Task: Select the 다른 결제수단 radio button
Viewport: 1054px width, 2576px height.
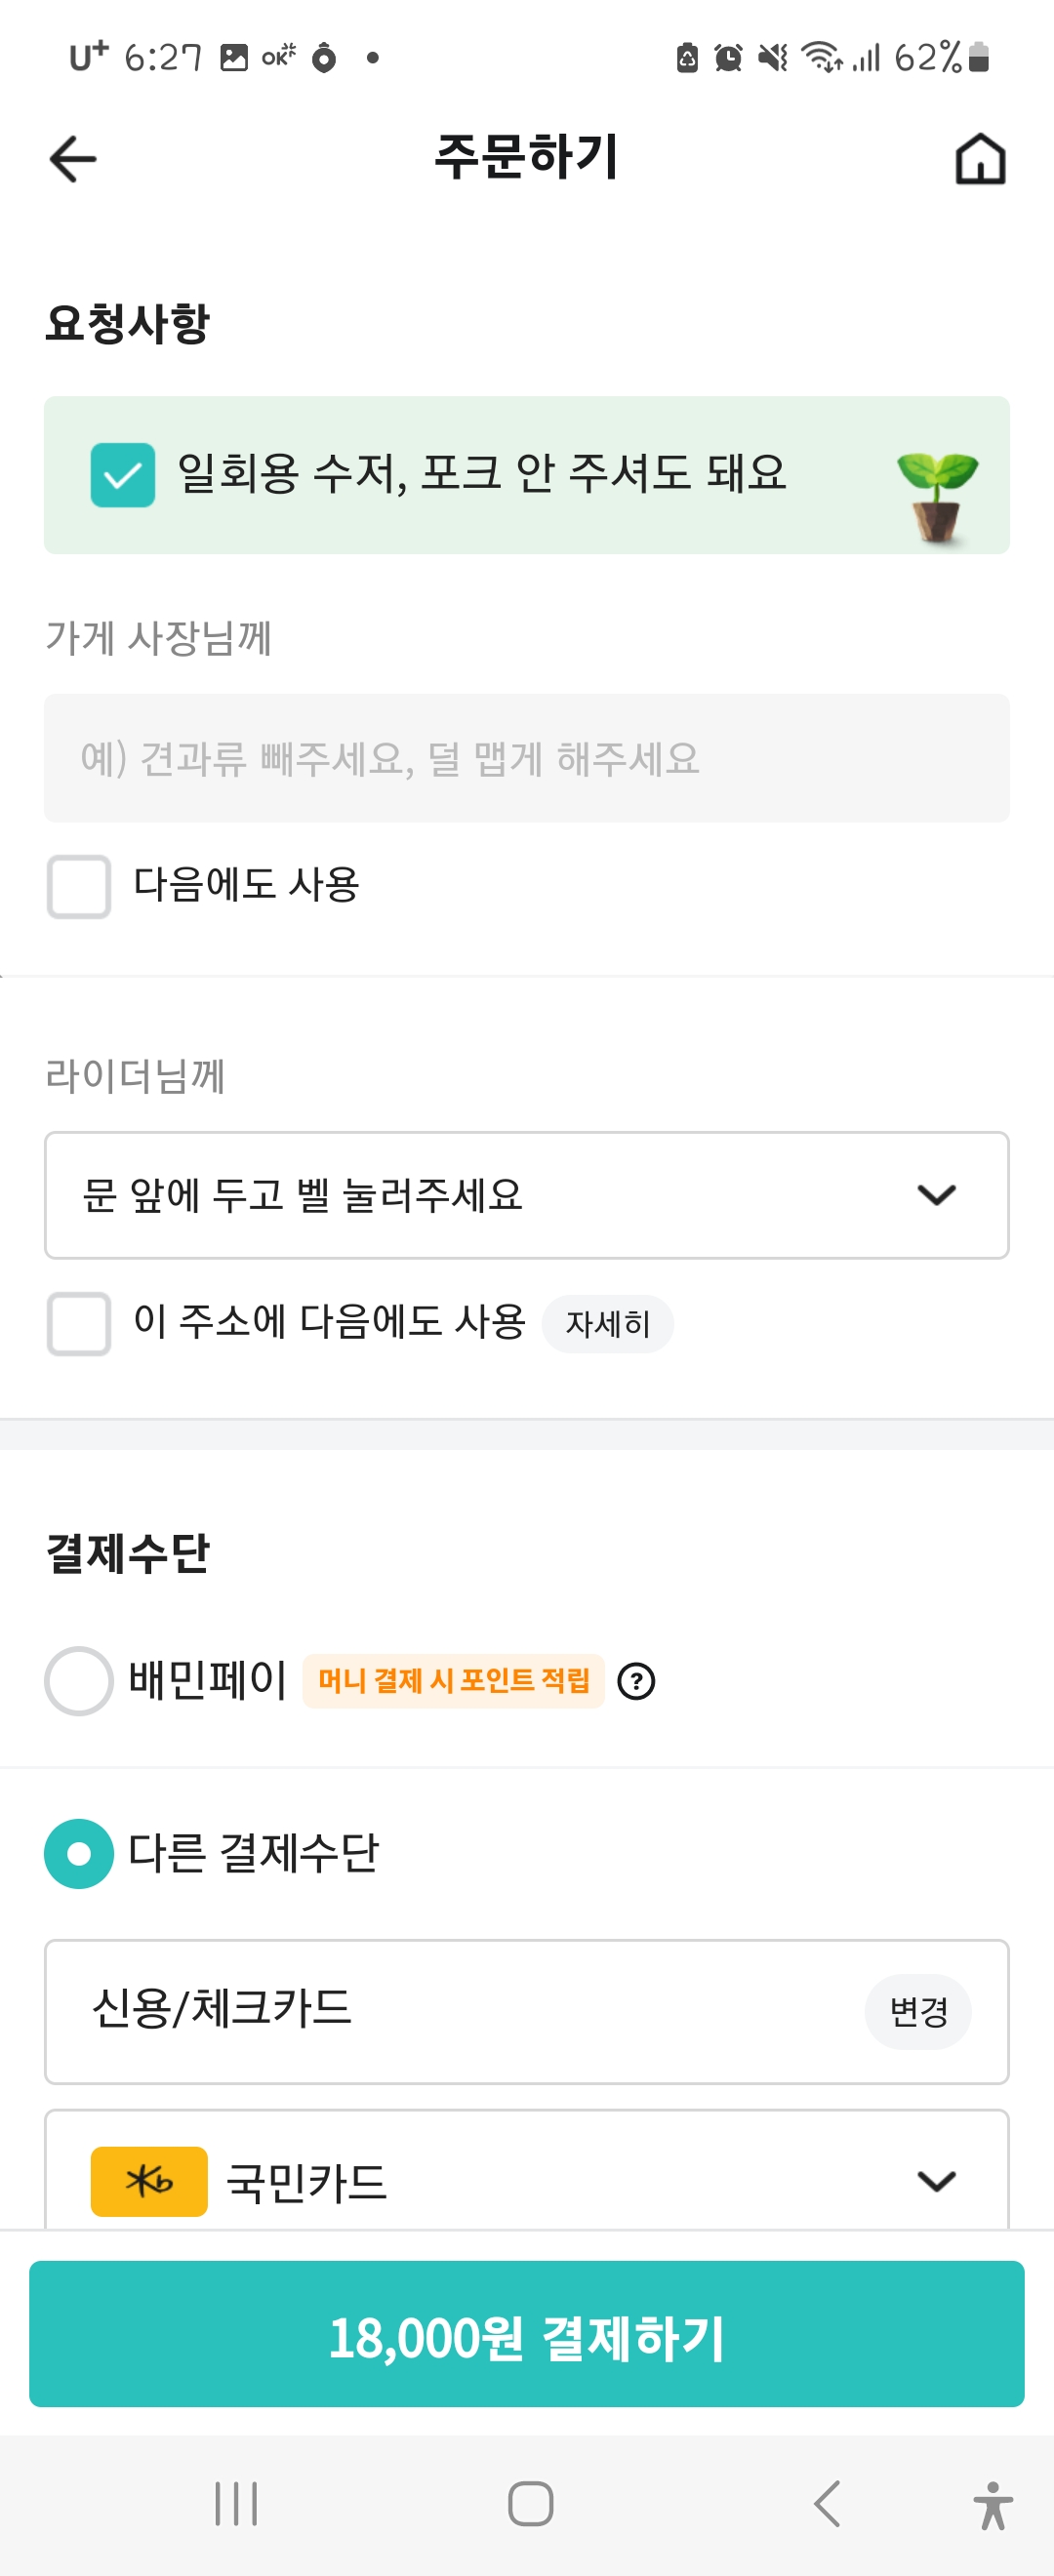Action: click(x=78, y=1853)
